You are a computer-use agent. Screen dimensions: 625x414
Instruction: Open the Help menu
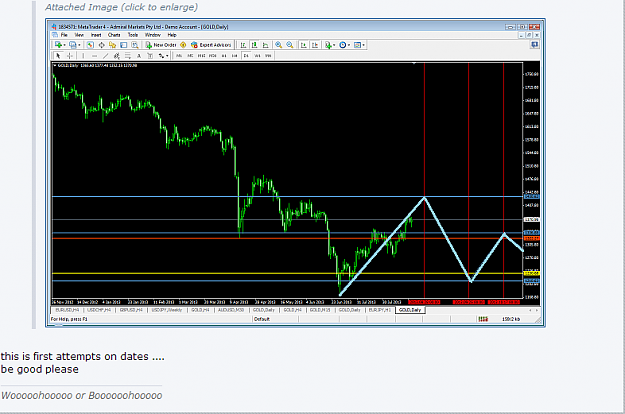172,35
